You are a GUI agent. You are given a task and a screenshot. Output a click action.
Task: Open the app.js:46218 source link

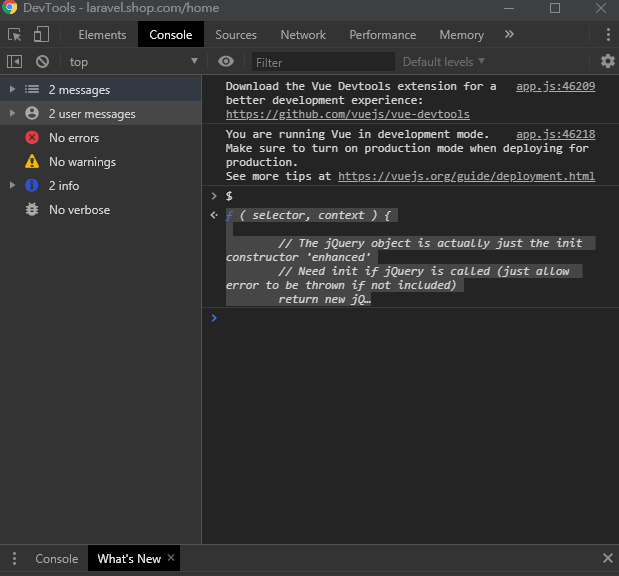555,134
